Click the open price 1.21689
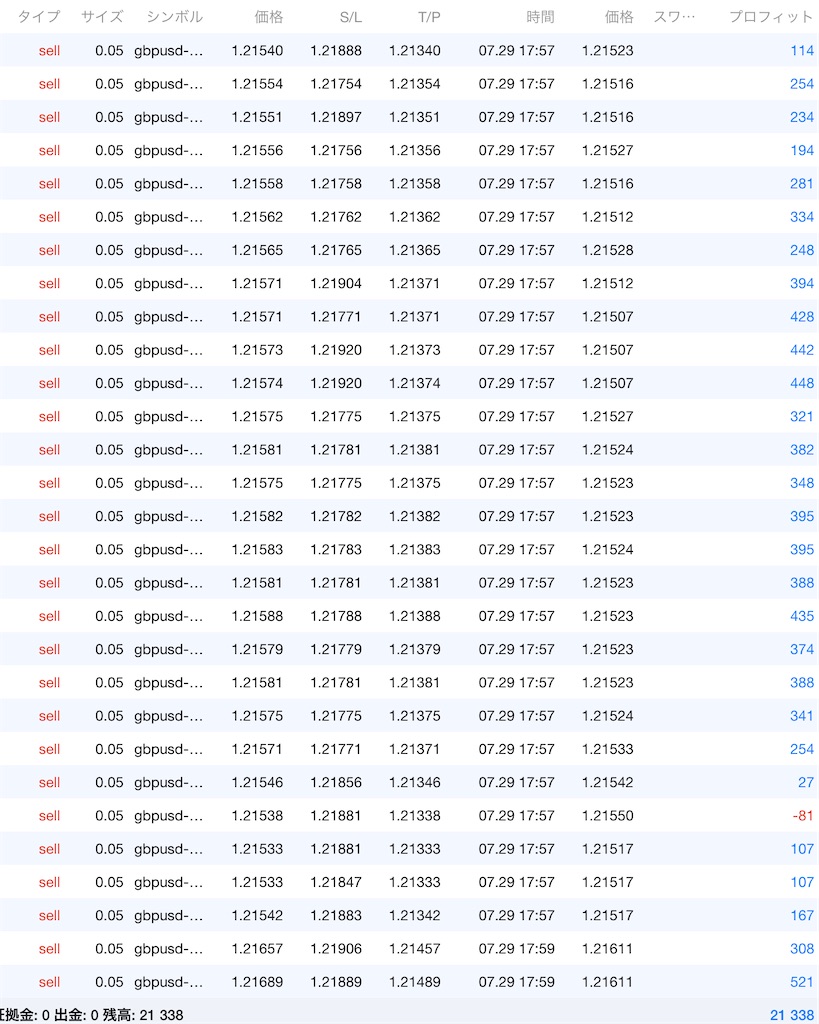The image size is (819, 1024). [x=257, y=982]
